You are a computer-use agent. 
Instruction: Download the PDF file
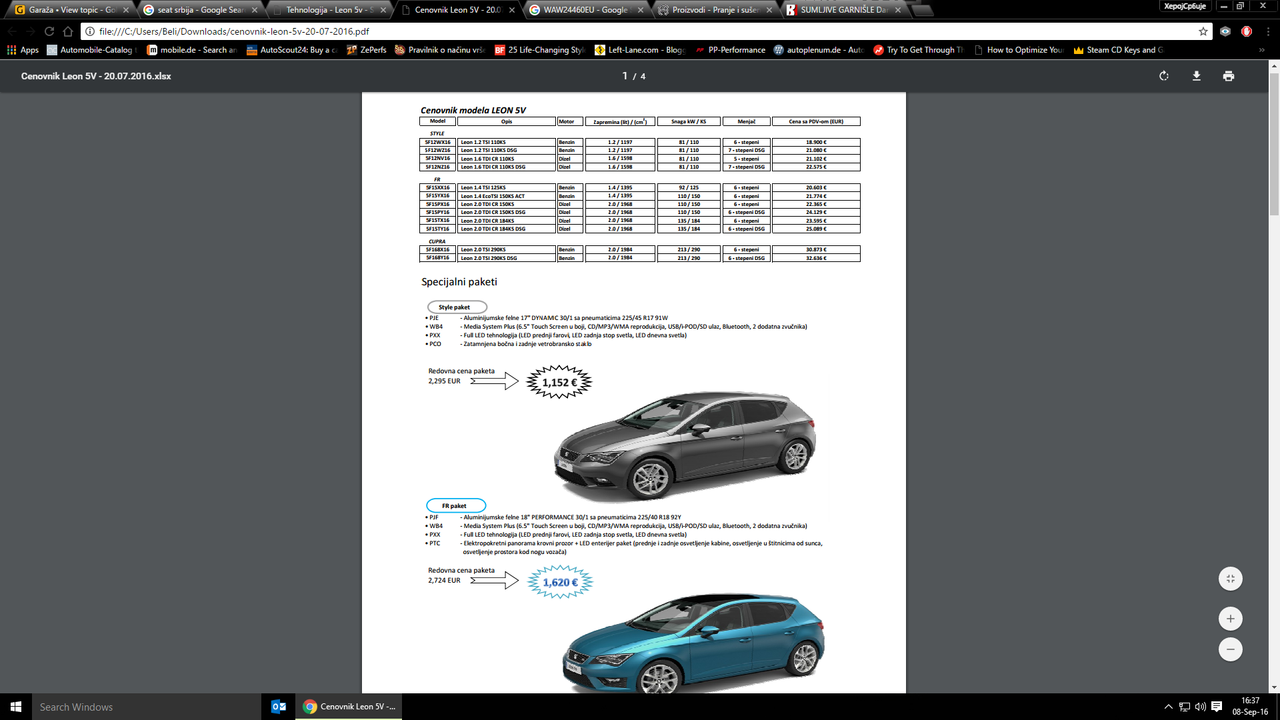pyautogui.click(x=1196, y=76)
